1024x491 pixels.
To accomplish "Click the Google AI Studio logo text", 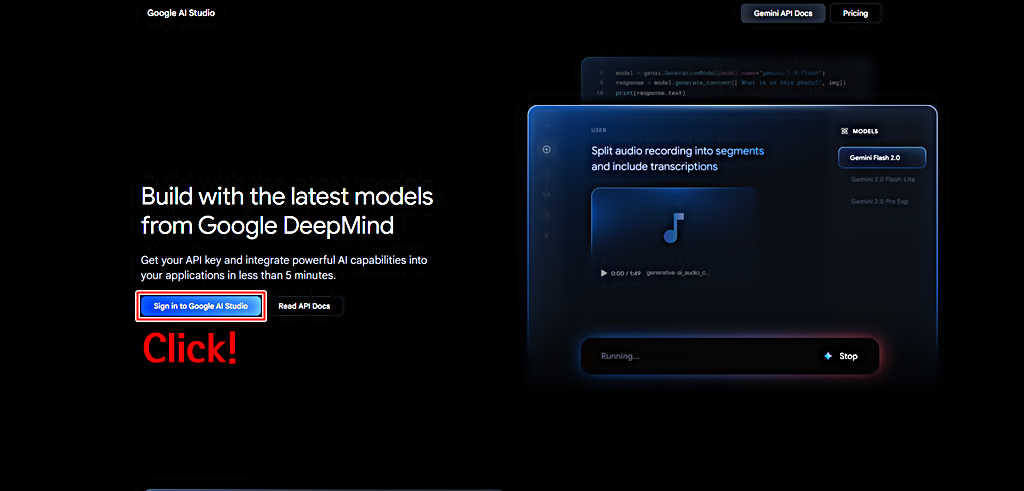I will click(181, 12).
